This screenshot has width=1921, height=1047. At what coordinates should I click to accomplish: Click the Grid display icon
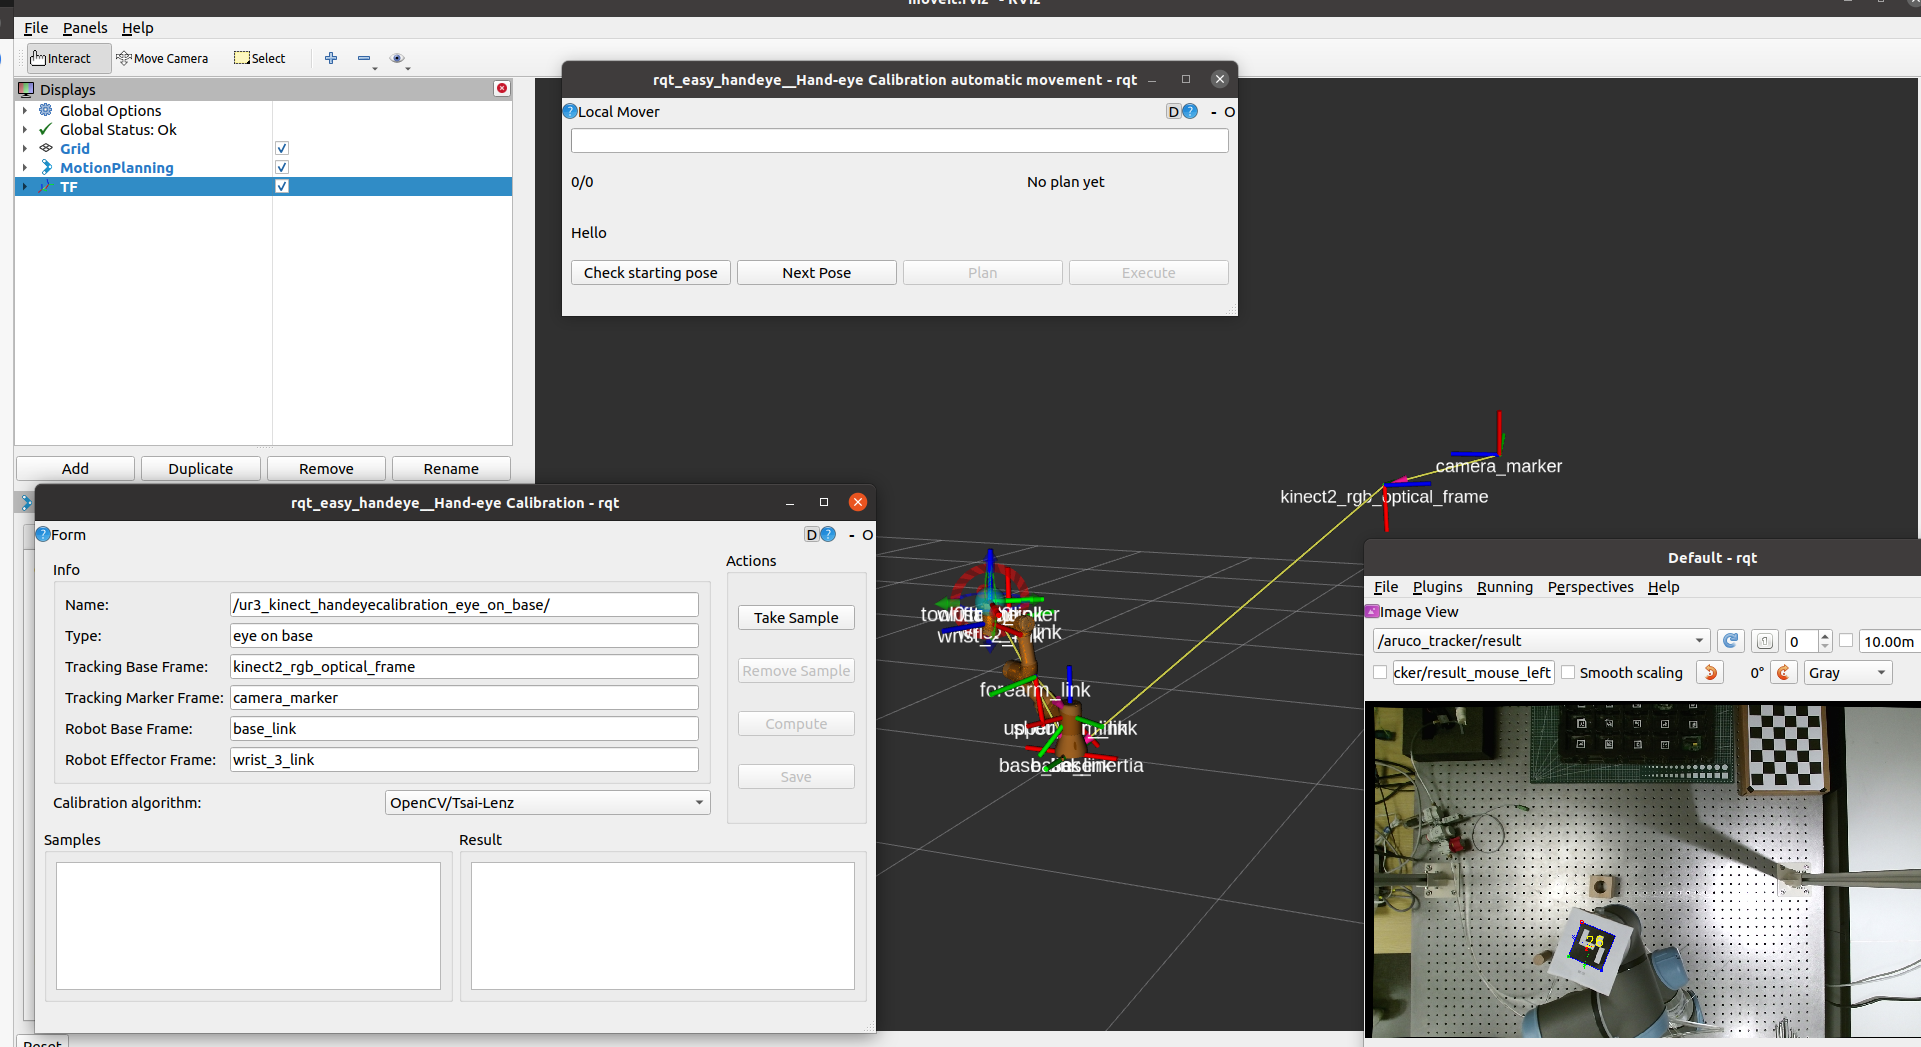[x=46, y=148]
